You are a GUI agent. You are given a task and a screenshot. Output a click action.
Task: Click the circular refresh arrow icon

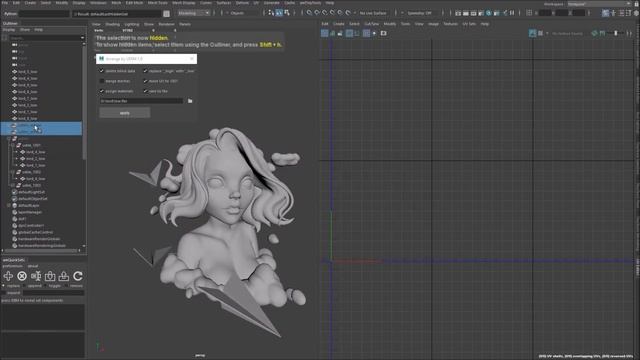pos(78,276)
